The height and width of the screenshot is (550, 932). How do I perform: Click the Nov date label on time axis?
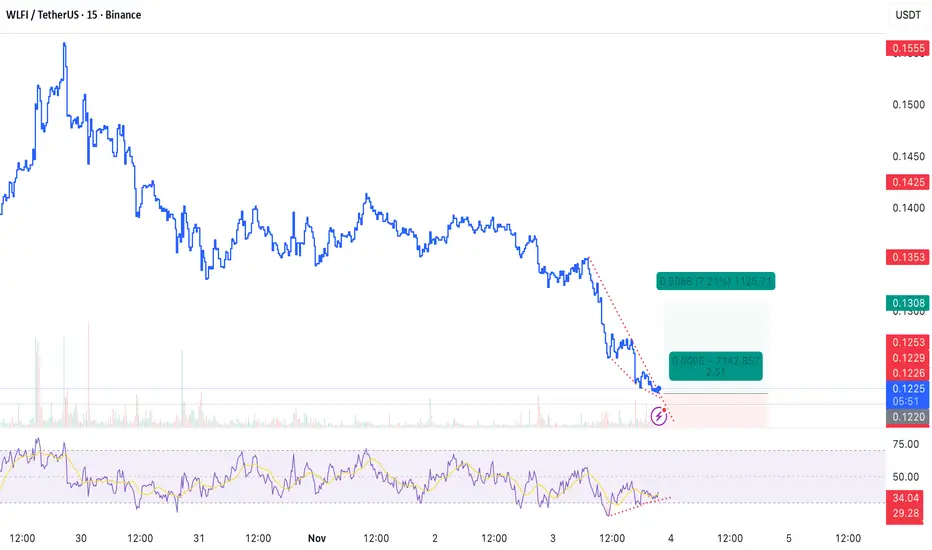point(317,538)
